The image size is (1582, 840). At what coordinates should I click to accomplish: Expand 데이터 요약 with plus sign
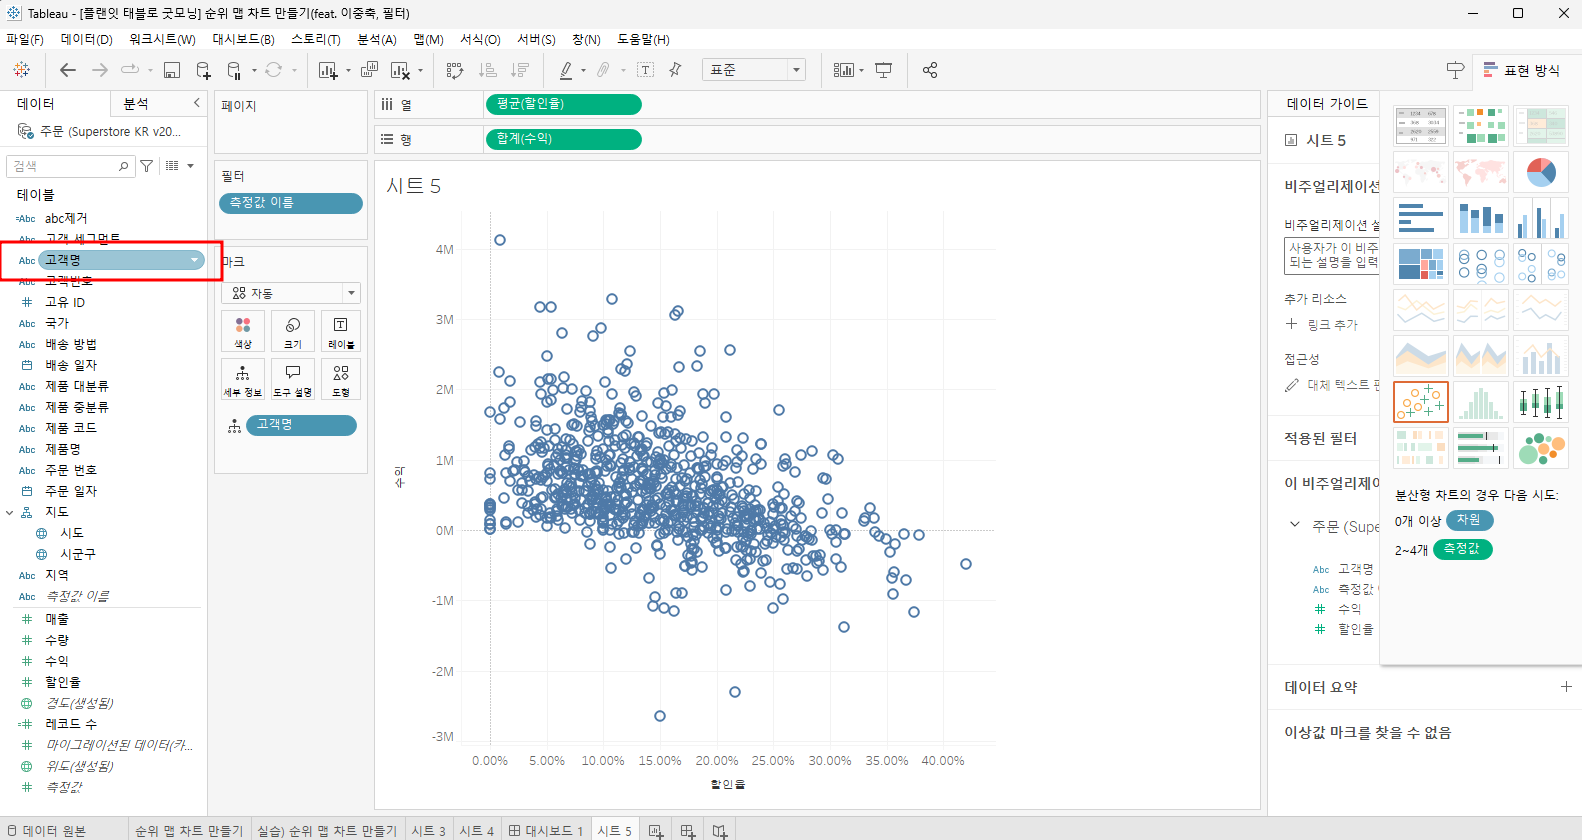click(x=1566, y=687)
